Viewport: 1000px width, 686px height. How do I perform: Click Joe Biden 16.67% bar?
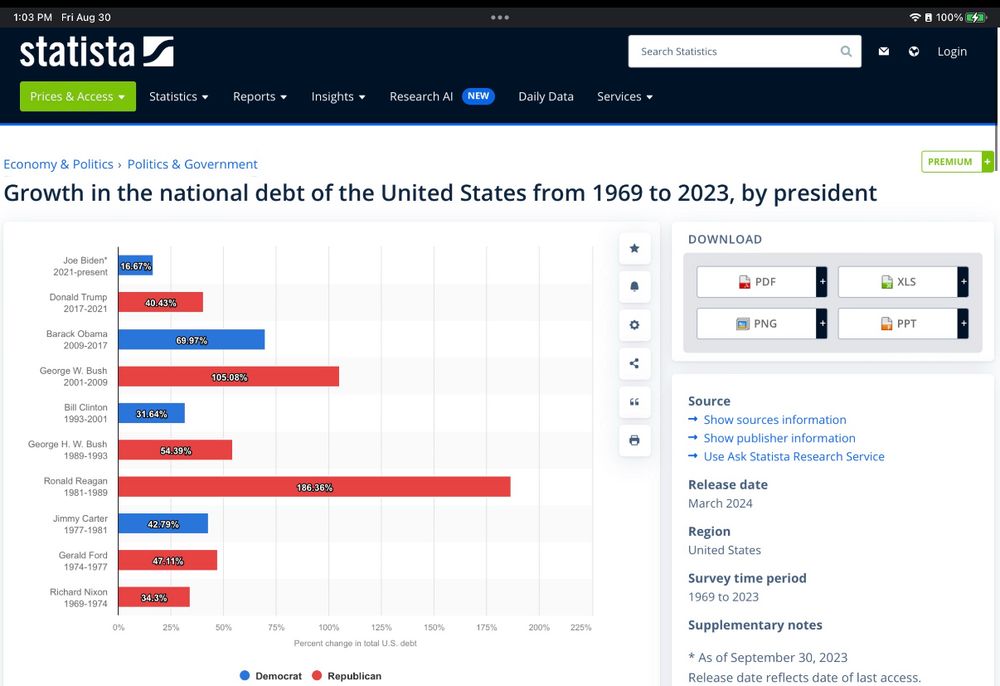tap(136, 265)
